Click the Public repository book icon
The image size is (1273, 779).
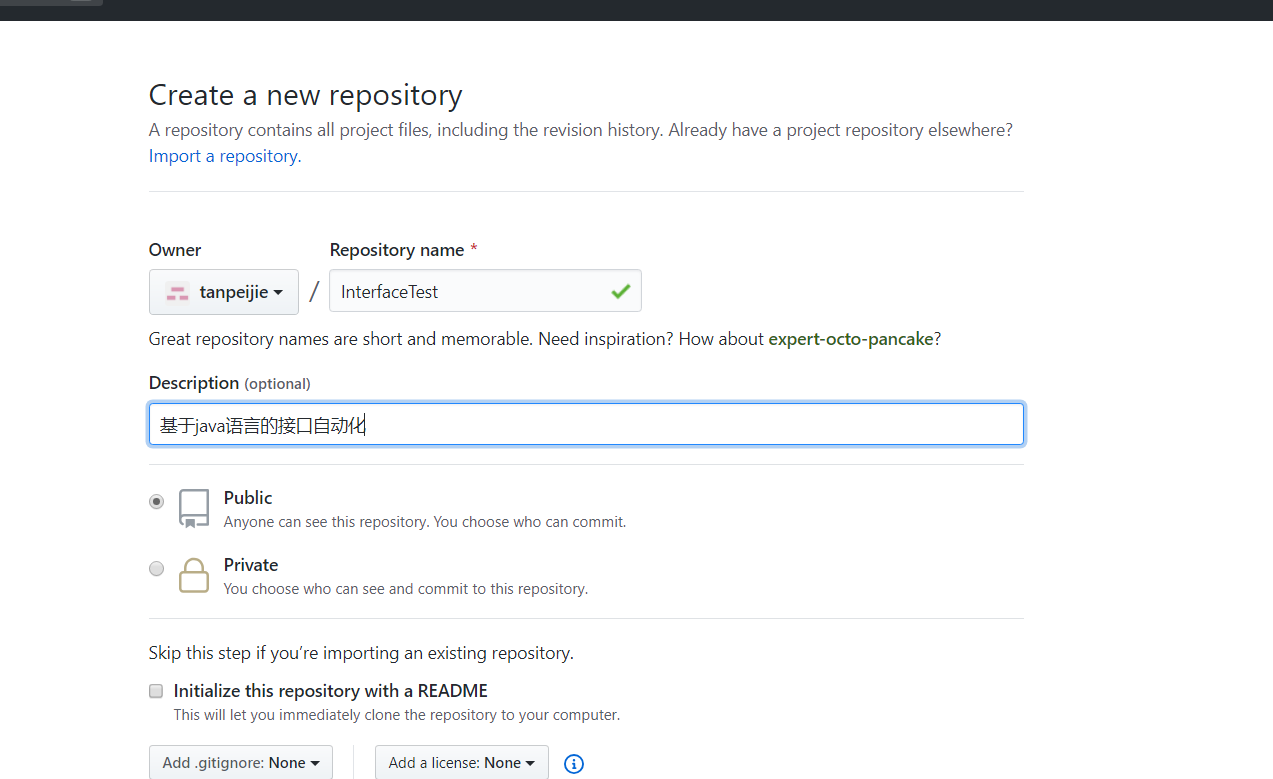(194, 507)
